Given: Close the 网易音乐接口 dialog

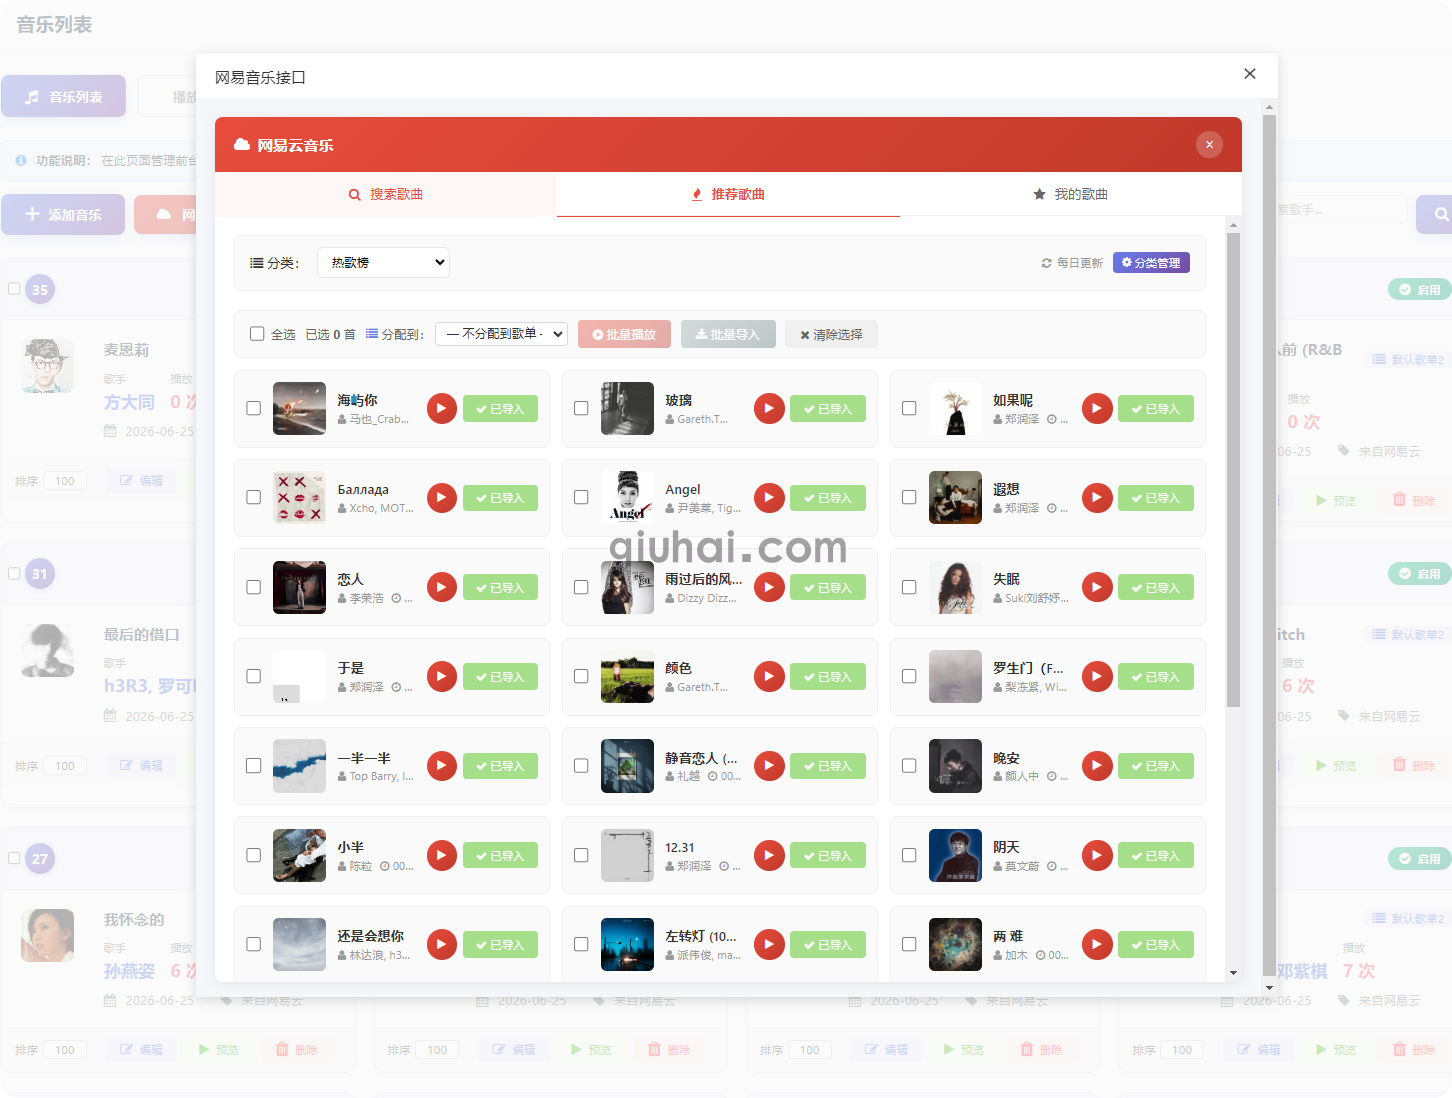Looking at the screenshot, I should tap(1250, 74).
